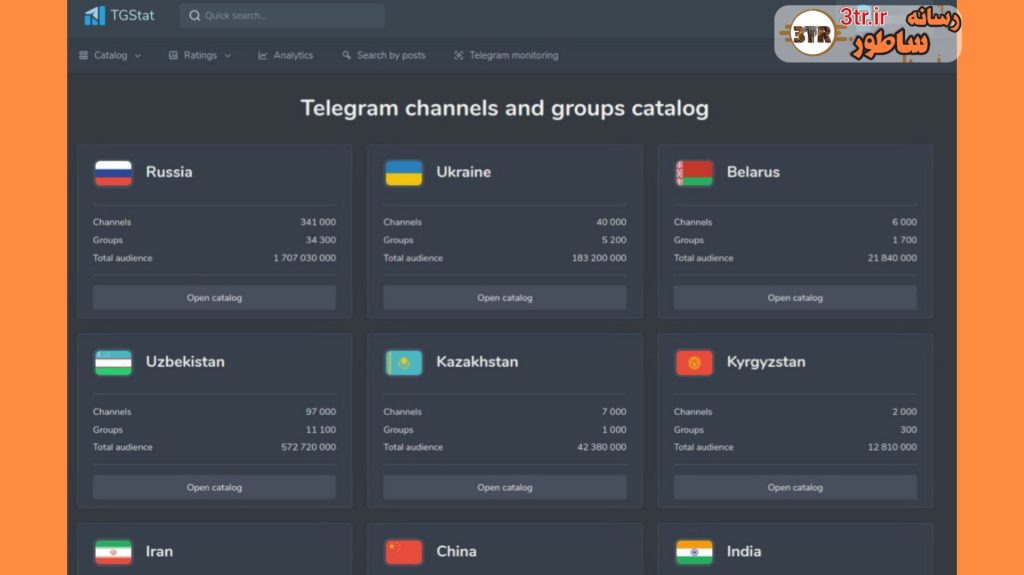Click the Ukraine flag icon
The width and height of the screenshot is (1024, 575).
point(403,173)
